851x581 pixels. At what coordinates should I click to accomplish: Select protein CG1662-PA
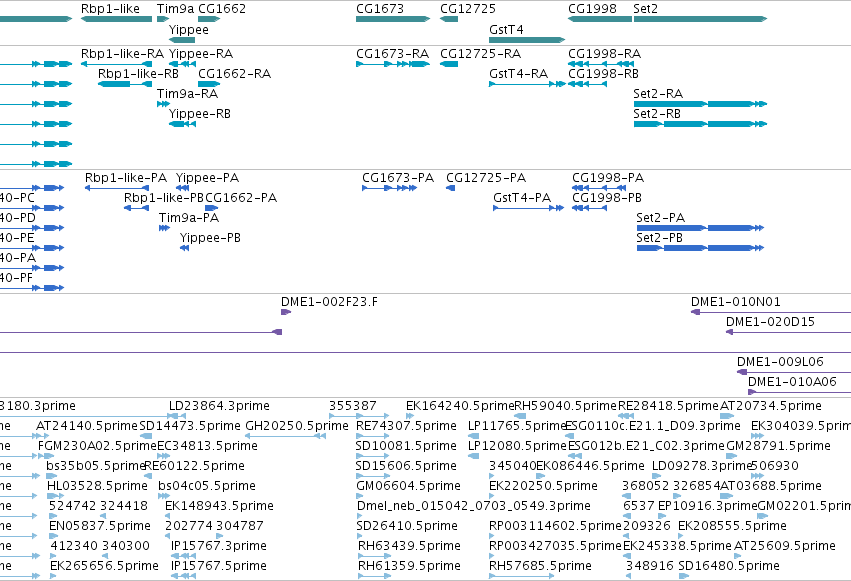pos(211,208)
